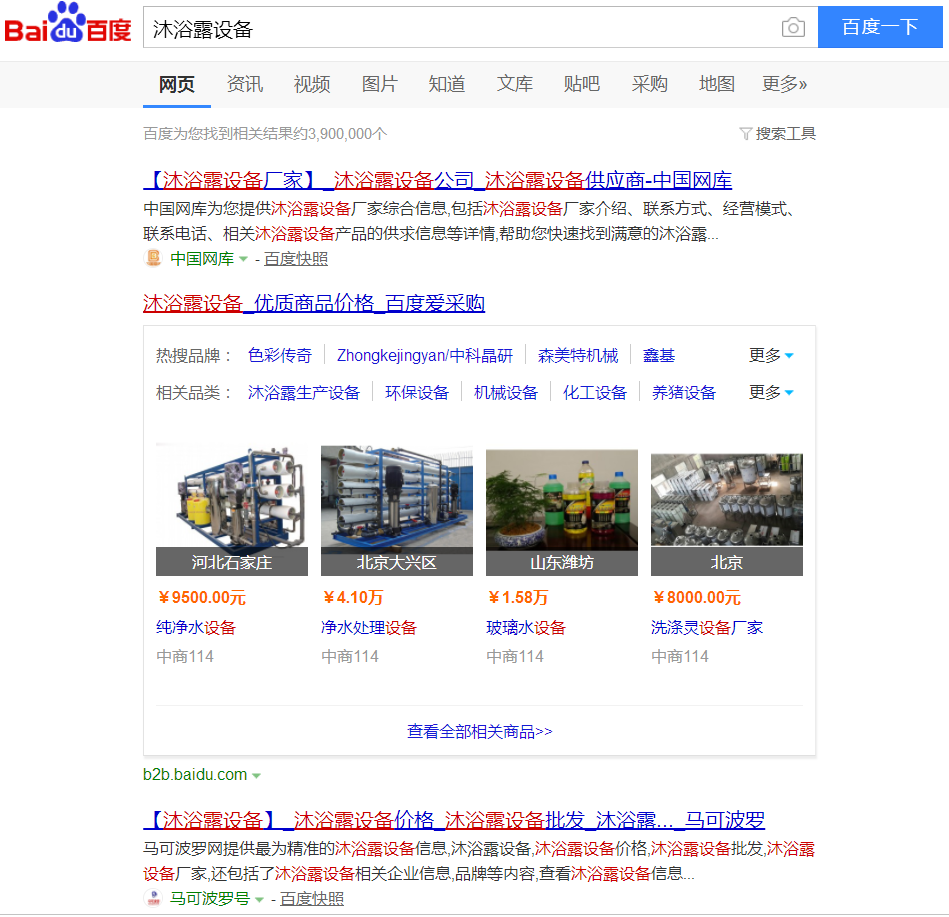Viewport: 949px width, 917px height.
Task: Open 百度快照 for the 中国网库 result
Action: [296, 259]
